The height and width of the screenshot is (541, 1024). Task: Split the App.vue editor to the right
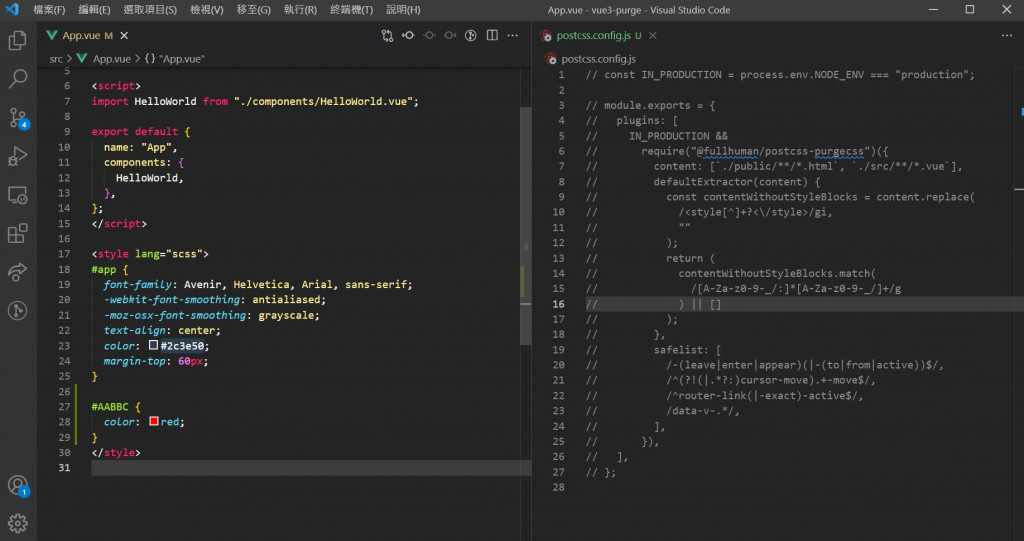point(492,35)
